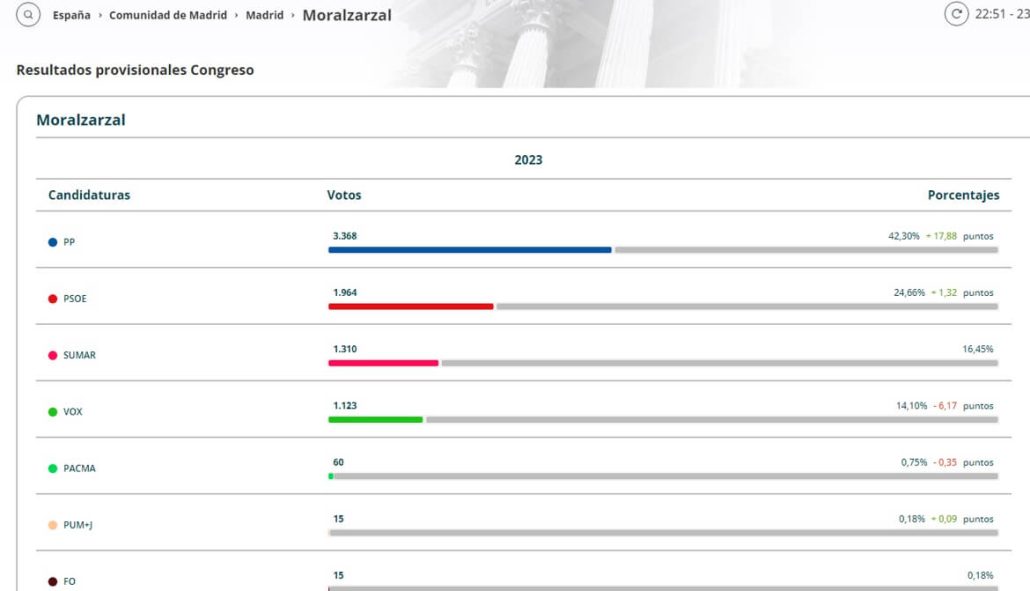Open the España breadcrumb link
Screen dimensions: 1030x591
(x=72, y=15)
